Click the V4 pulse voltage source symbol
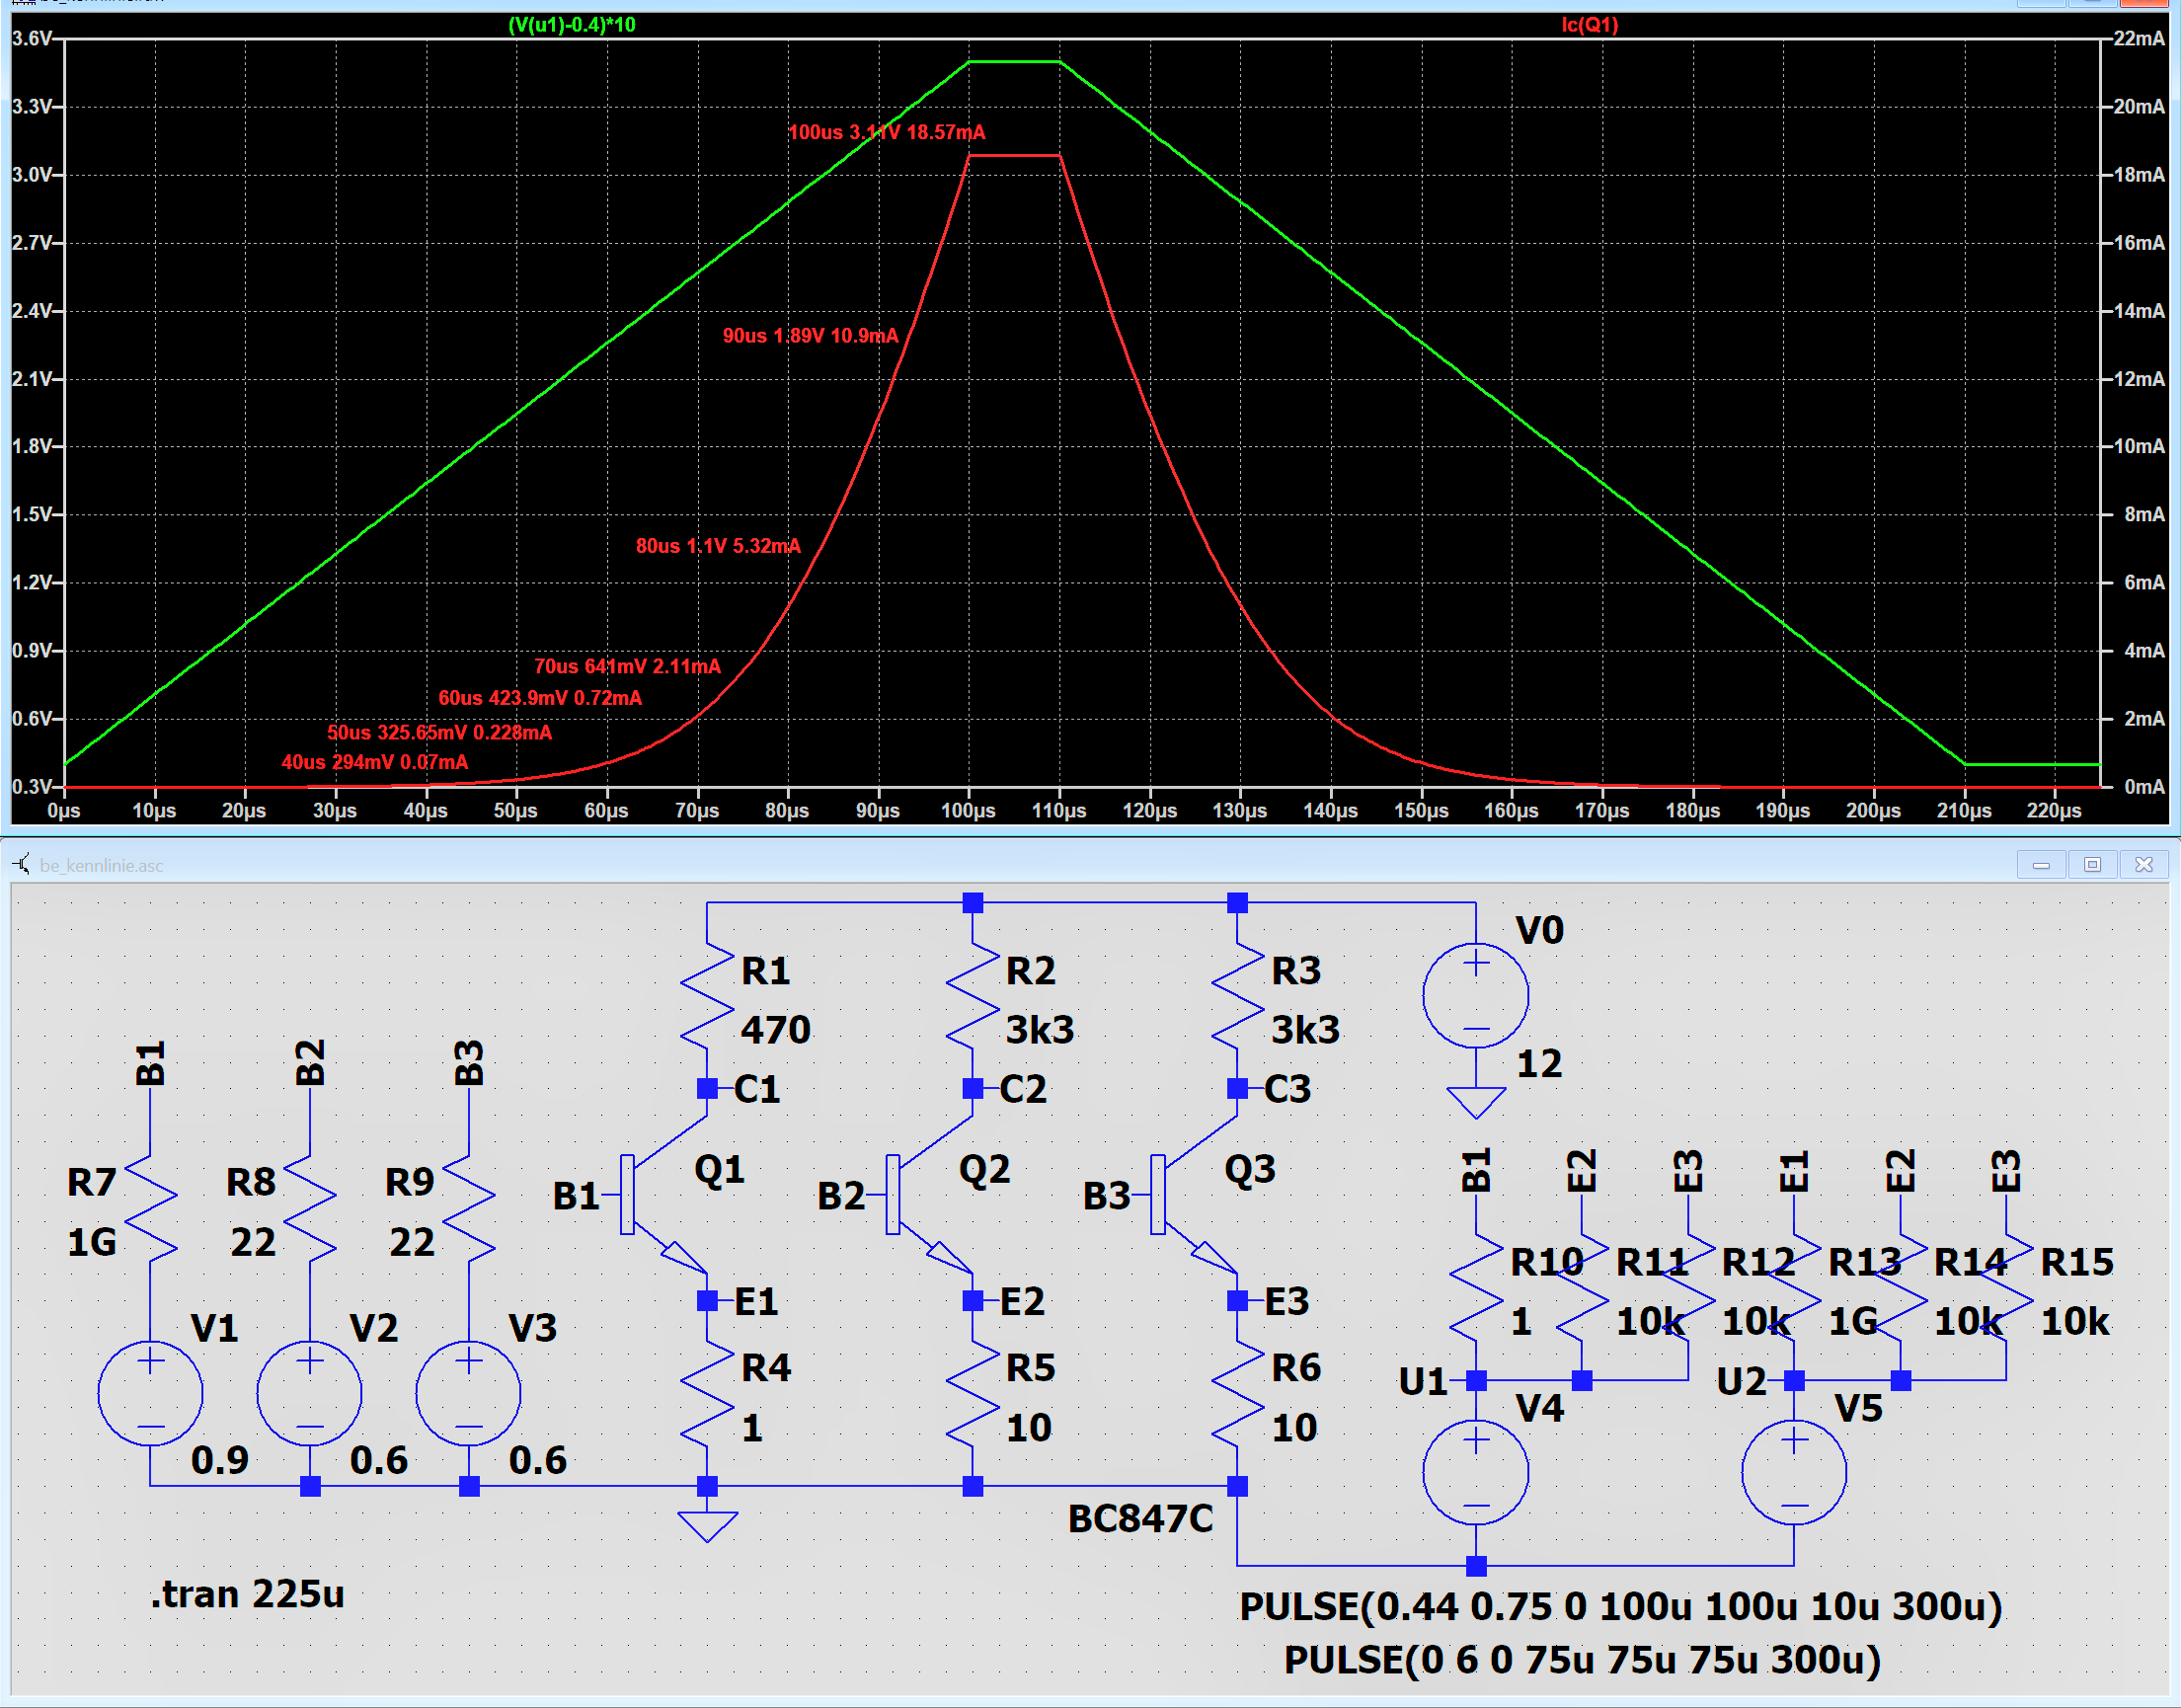 [x=1475, y=1472]
